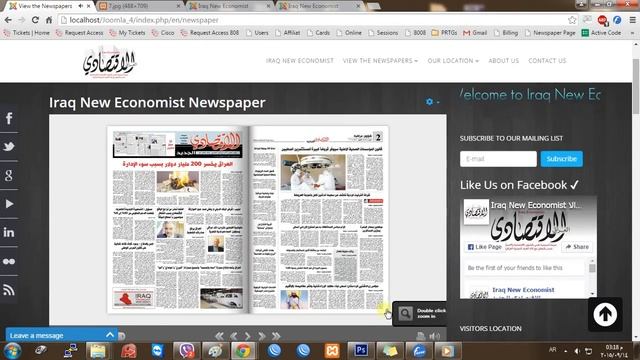The height and width of the screenshot is (360, 640).
Task: Open About Us menu item
Action: point(504,60)
